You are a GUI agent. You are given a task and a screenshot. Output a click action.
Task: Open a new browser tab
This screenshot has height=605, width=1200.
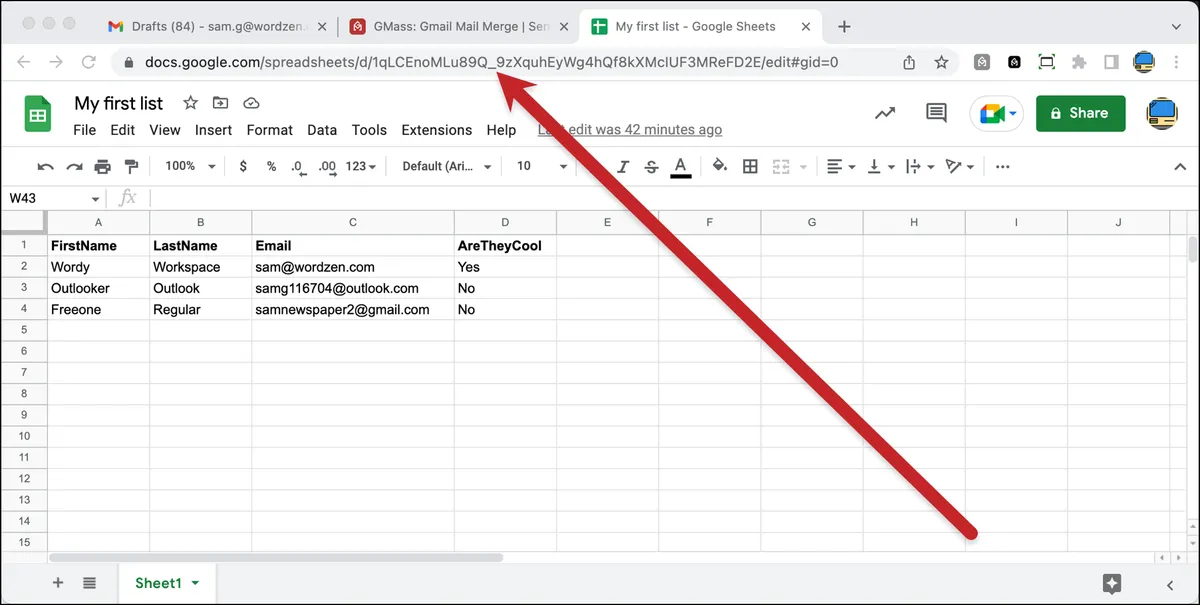point(844,27)
